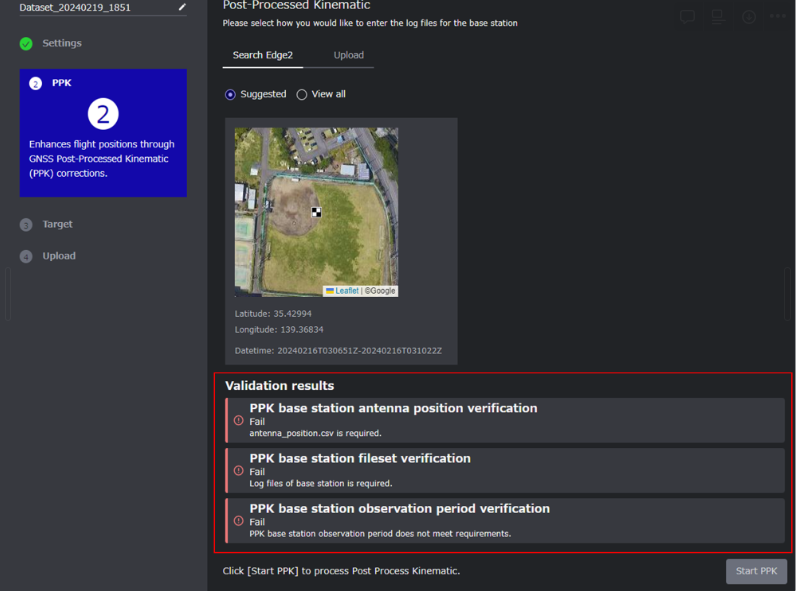The image size is (796, 592).
Task: Click the green Settings completed checkmark
Action: click(26, 44)
